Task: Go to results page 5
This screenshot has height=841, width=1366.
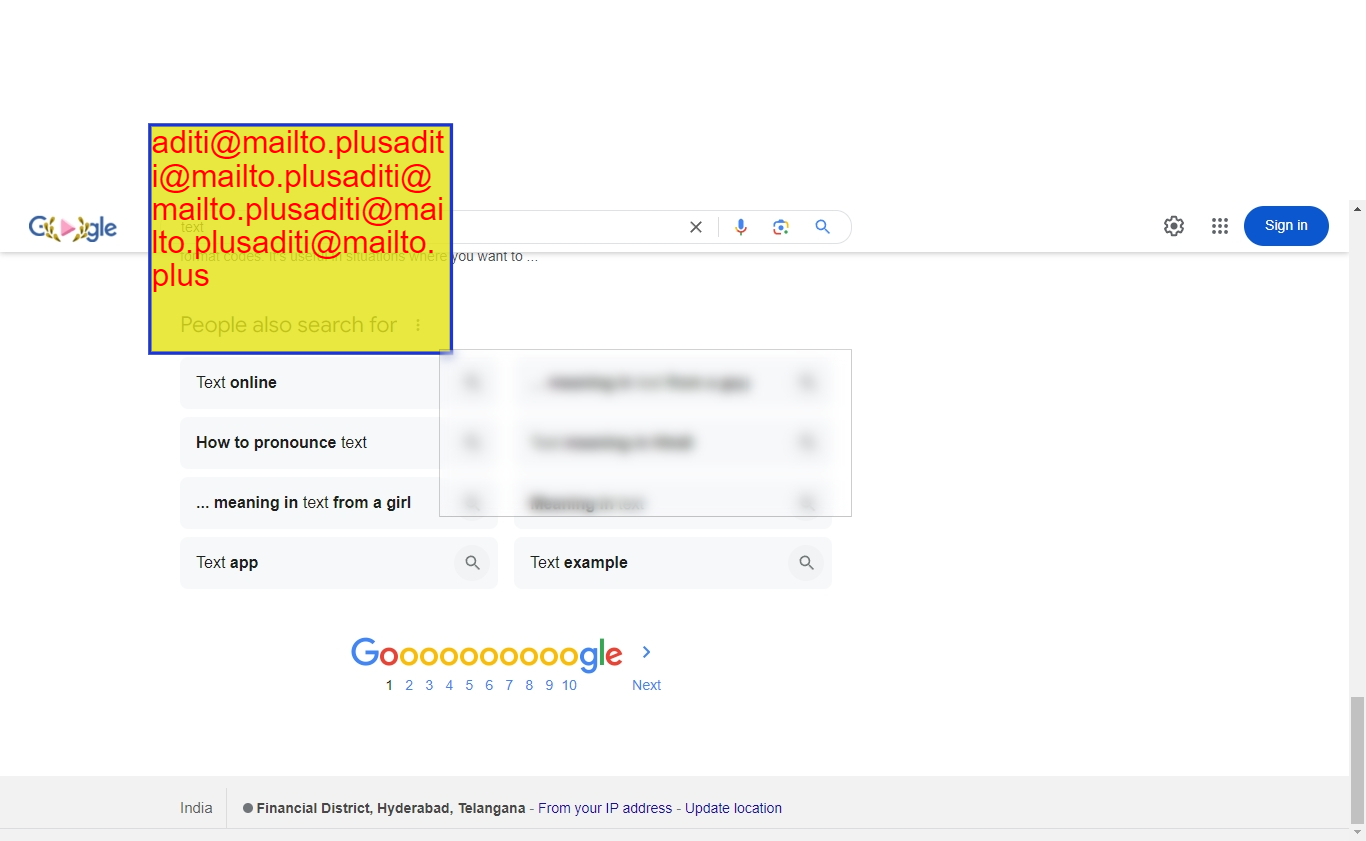Action: [x=469, y=685]
